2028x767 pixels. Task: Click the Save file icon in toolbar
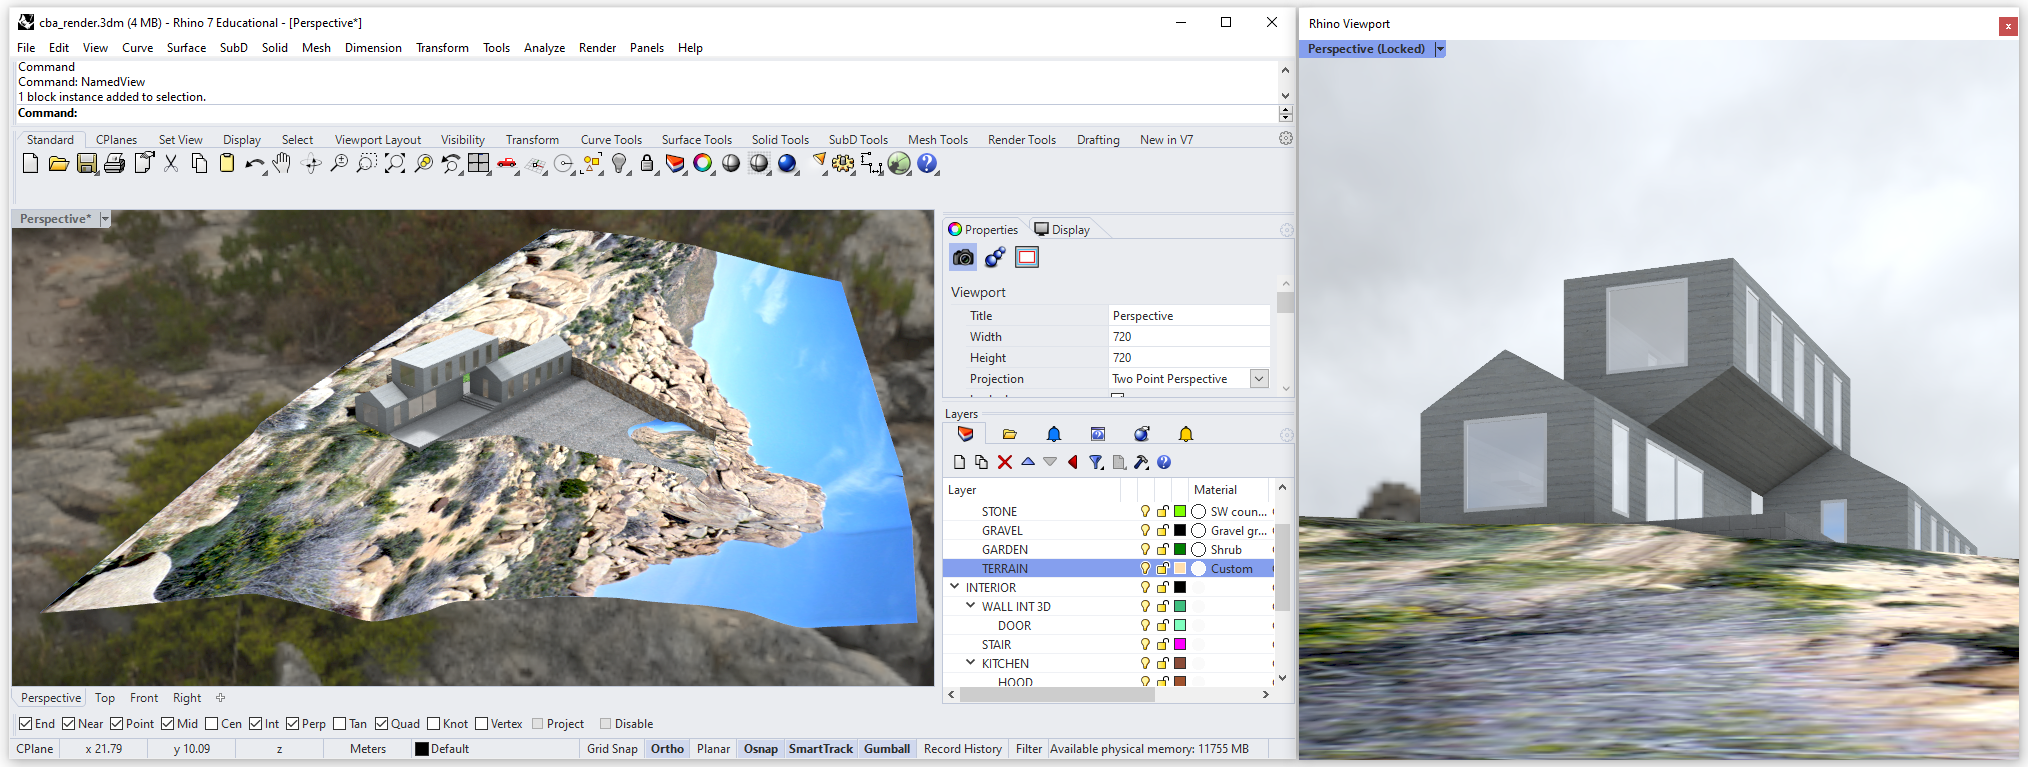pyautogui.click(x=87, y=164)
